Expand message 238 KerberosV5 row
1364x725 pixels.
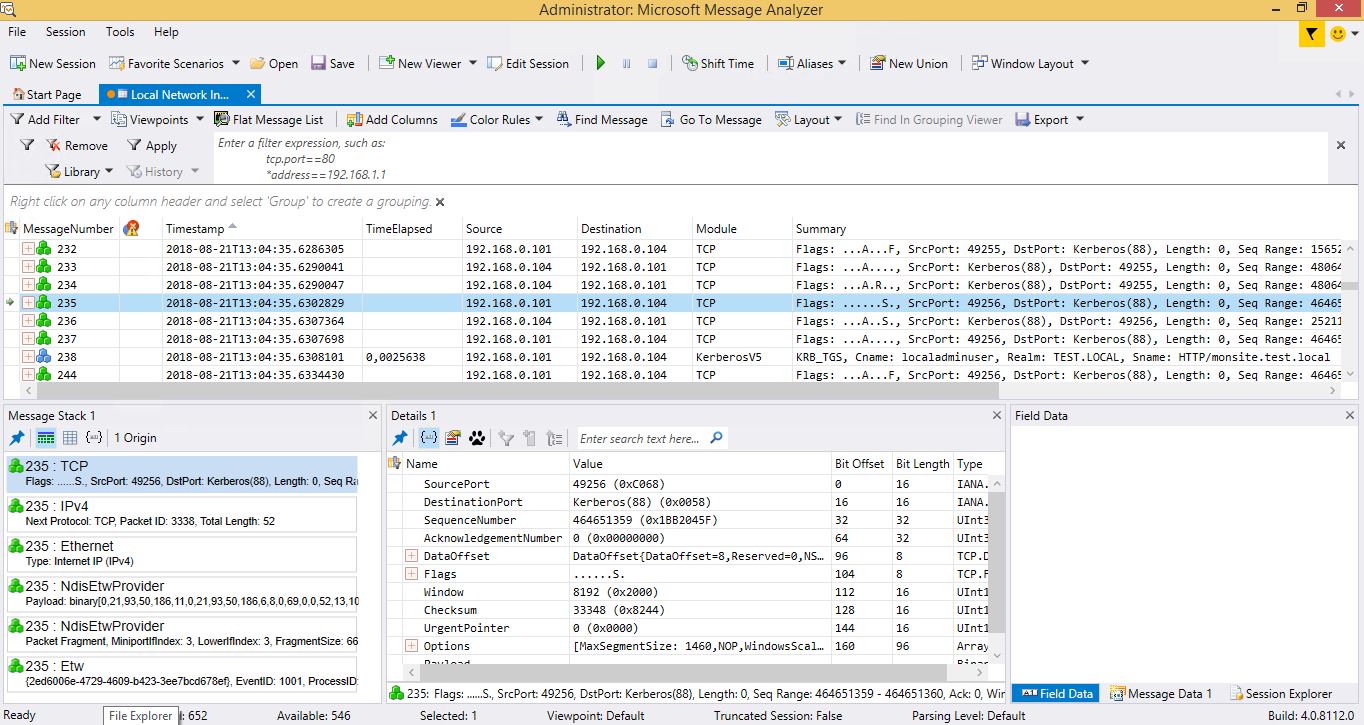click(28, 357)
